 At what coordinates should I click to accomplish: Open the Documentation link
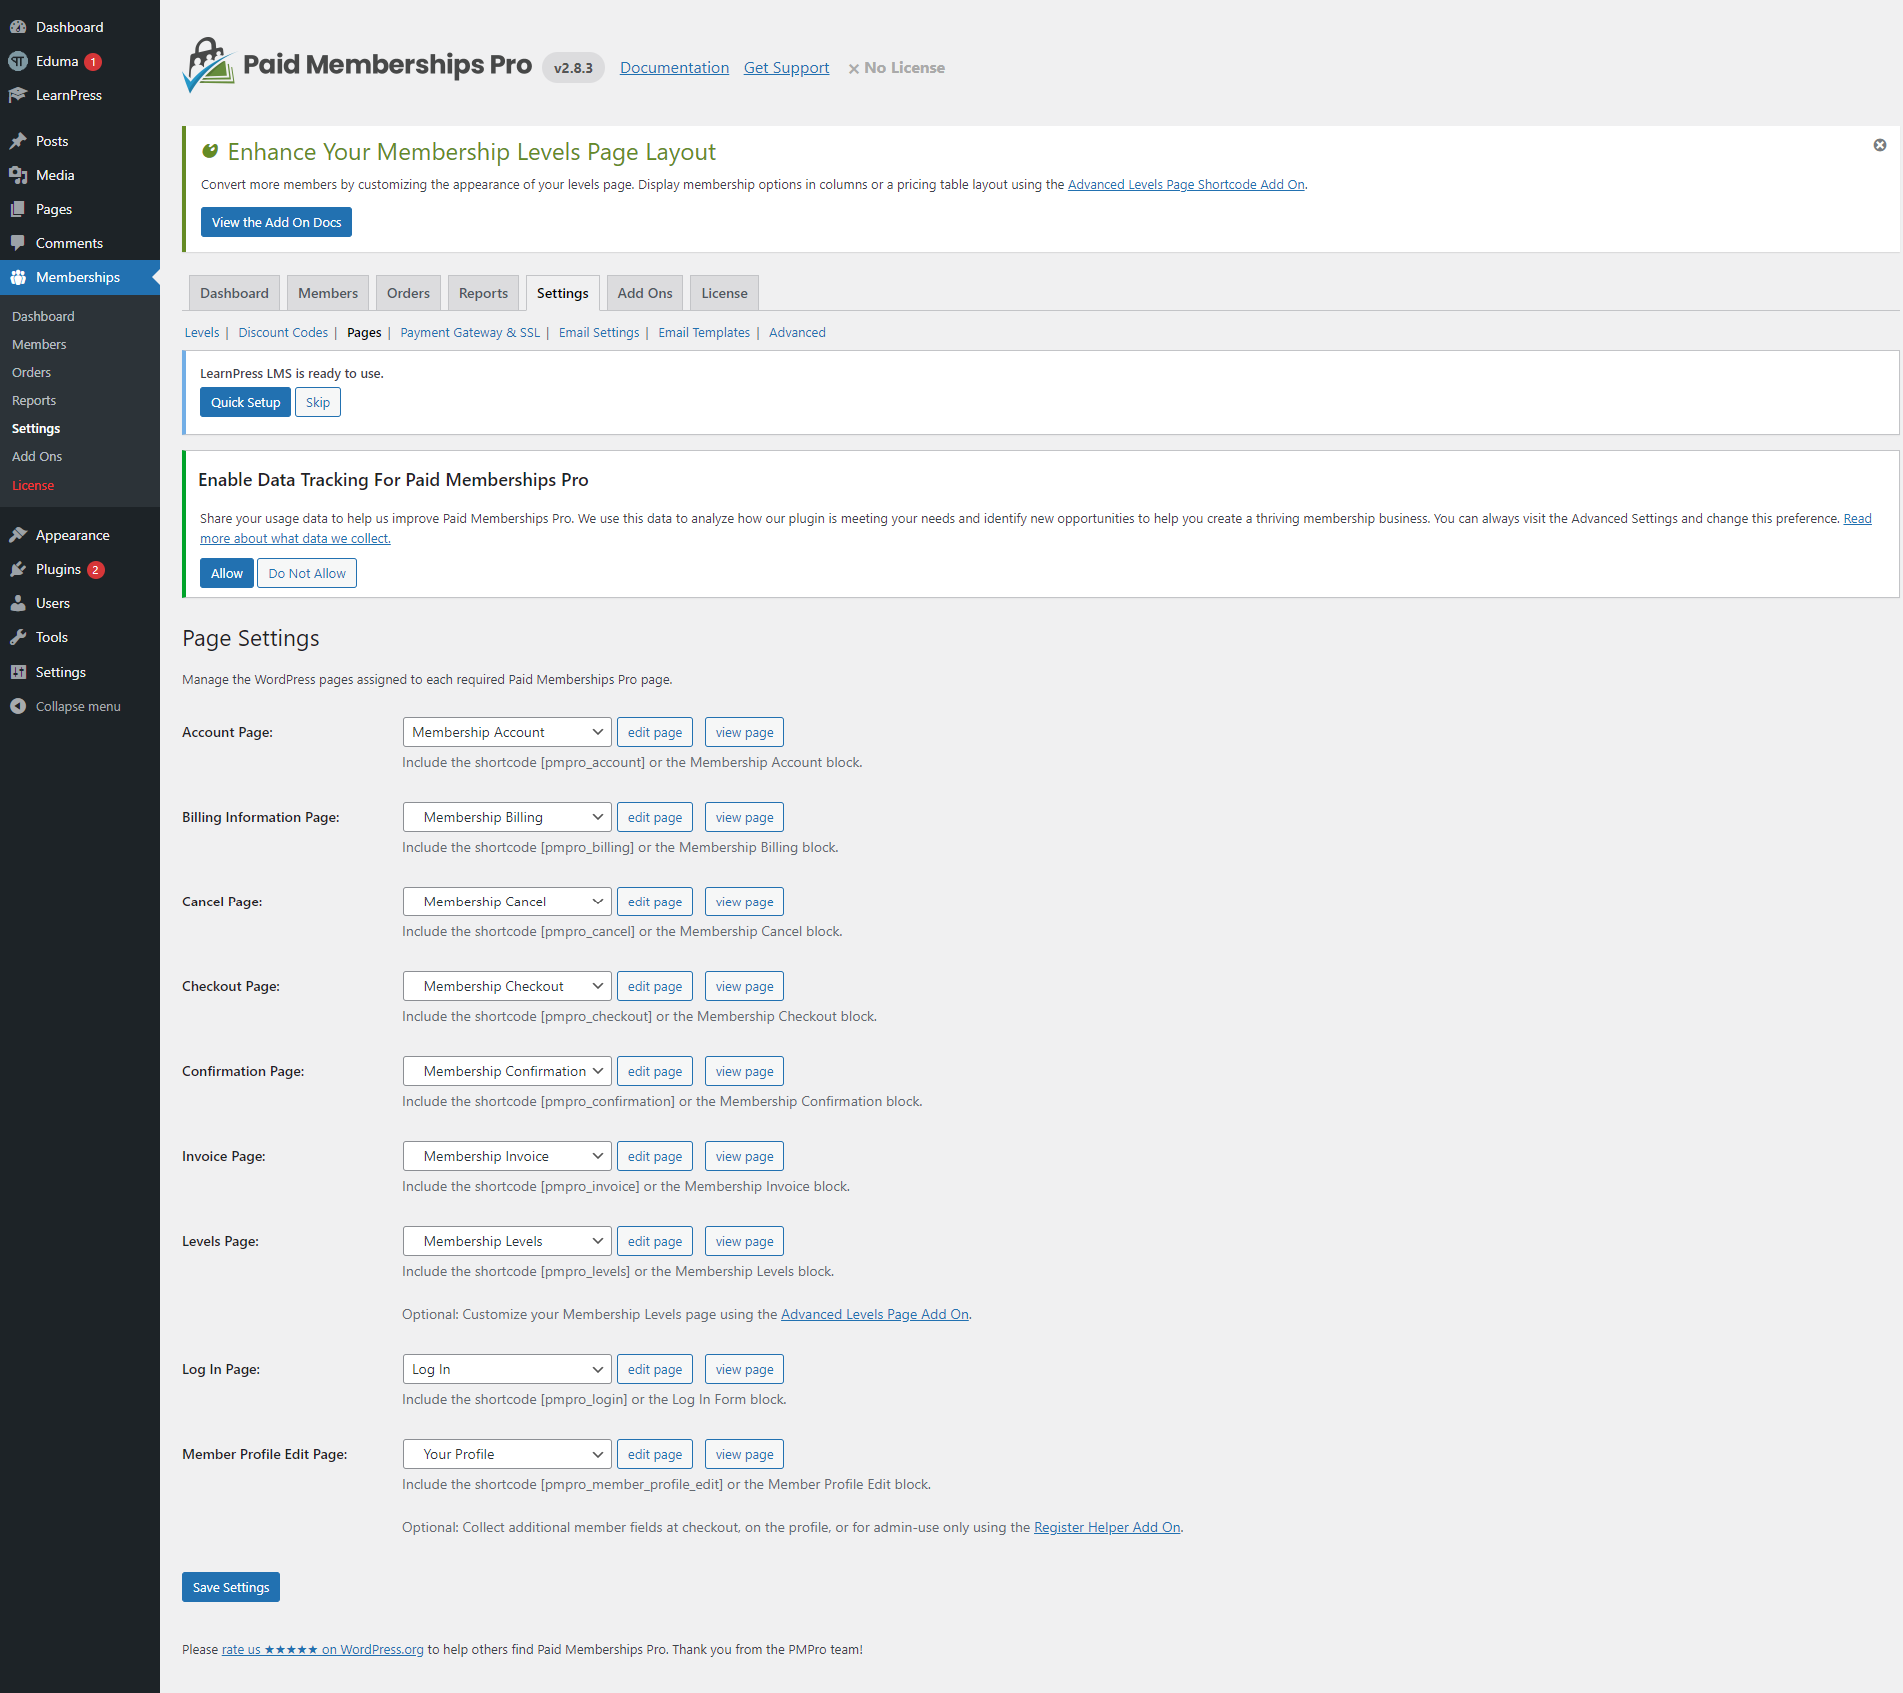pyautogui.click(x=674, y=68)
